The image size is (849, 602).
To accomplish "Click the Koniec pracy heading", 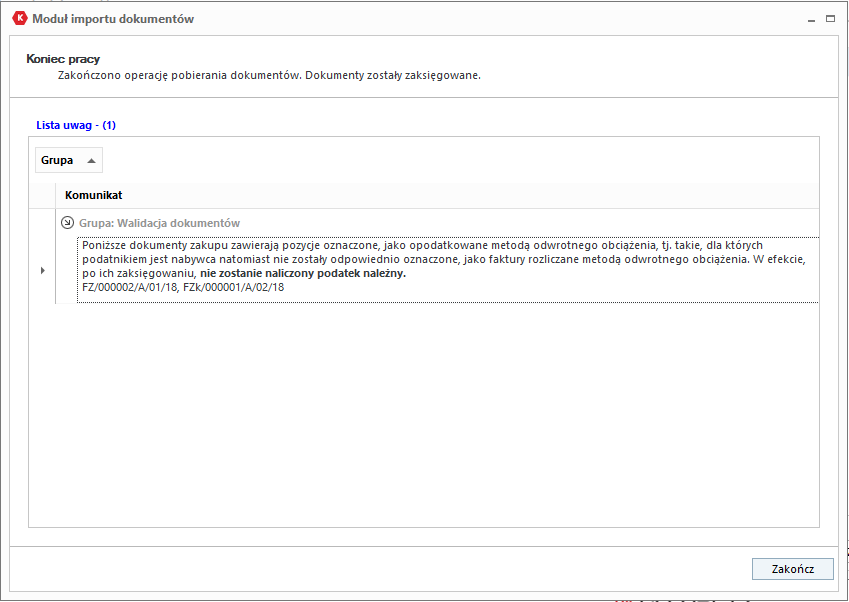I will 63,59.
